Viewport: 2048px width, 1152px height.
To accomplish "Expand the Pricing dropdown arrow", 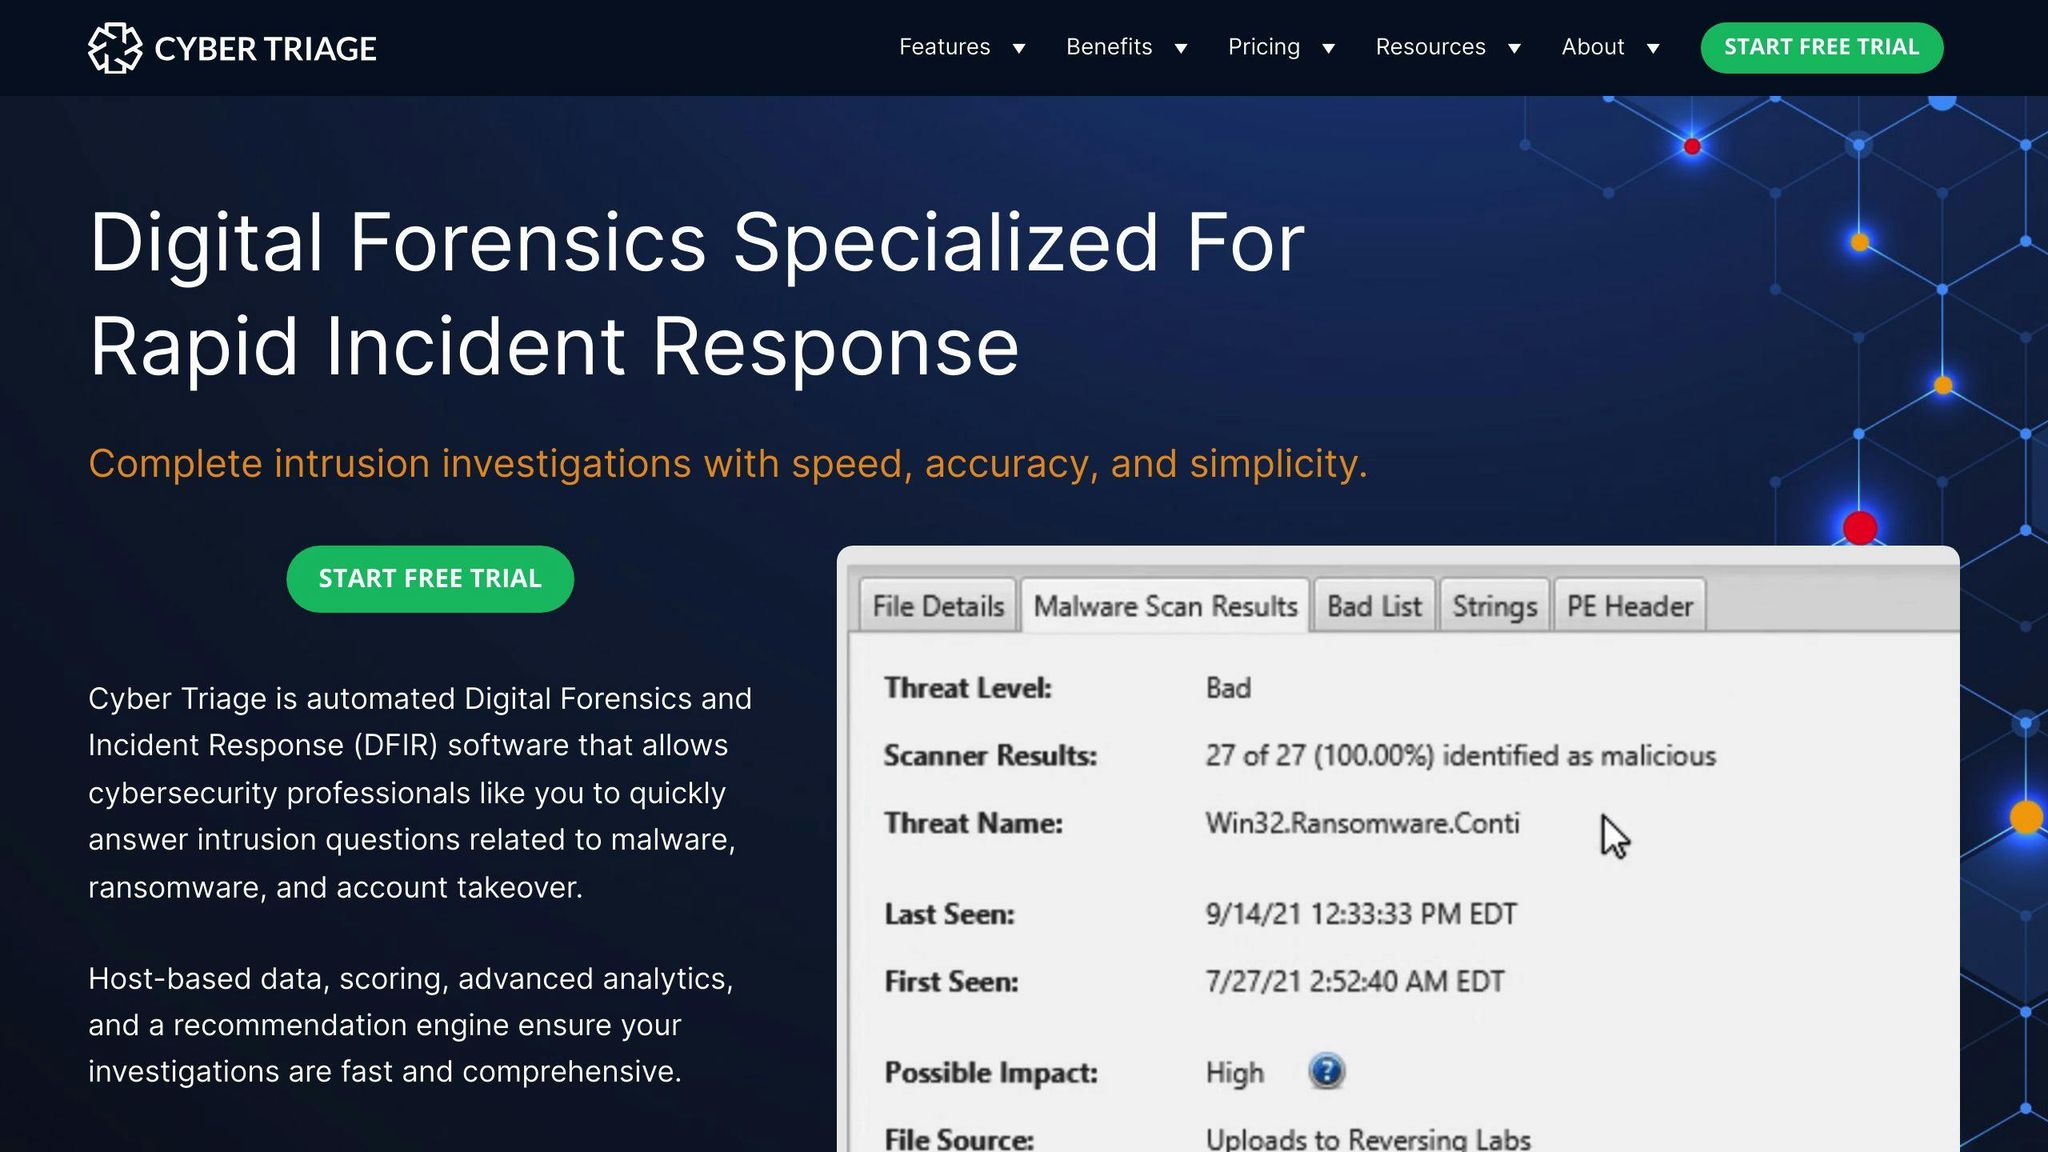I will pyautogui.click(x=1329, y=48).
